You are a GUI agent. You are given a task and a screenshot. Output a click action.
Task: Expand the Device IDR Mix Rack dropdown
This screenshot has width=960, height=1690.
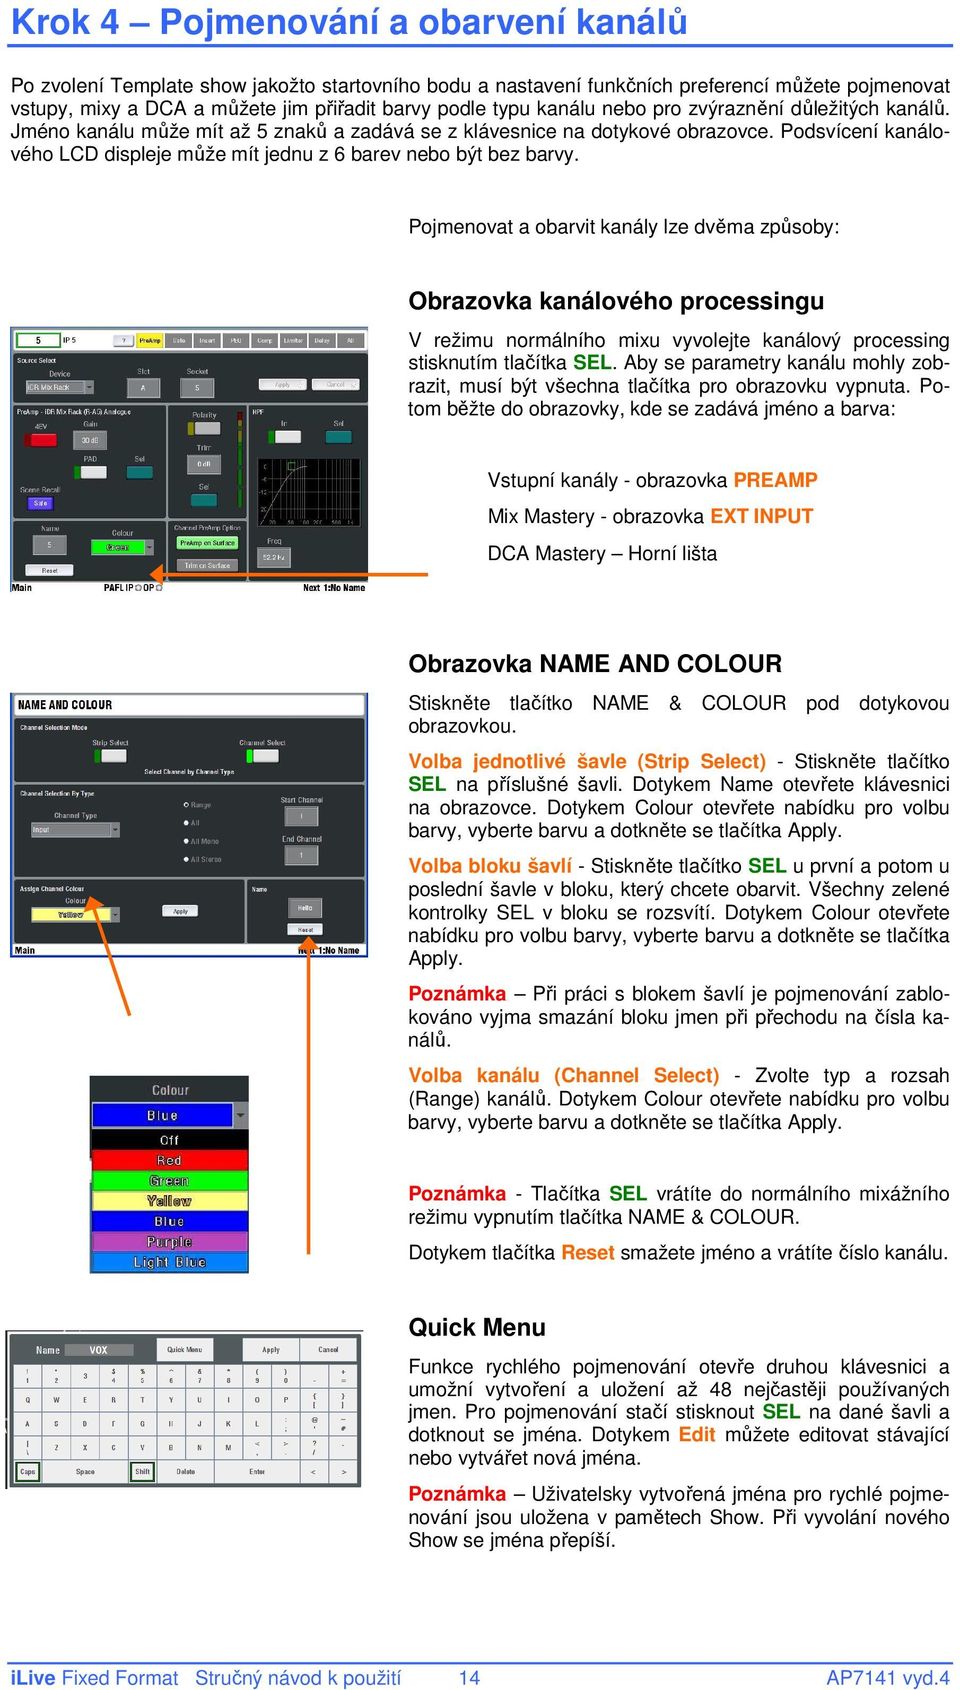[60, 387]
